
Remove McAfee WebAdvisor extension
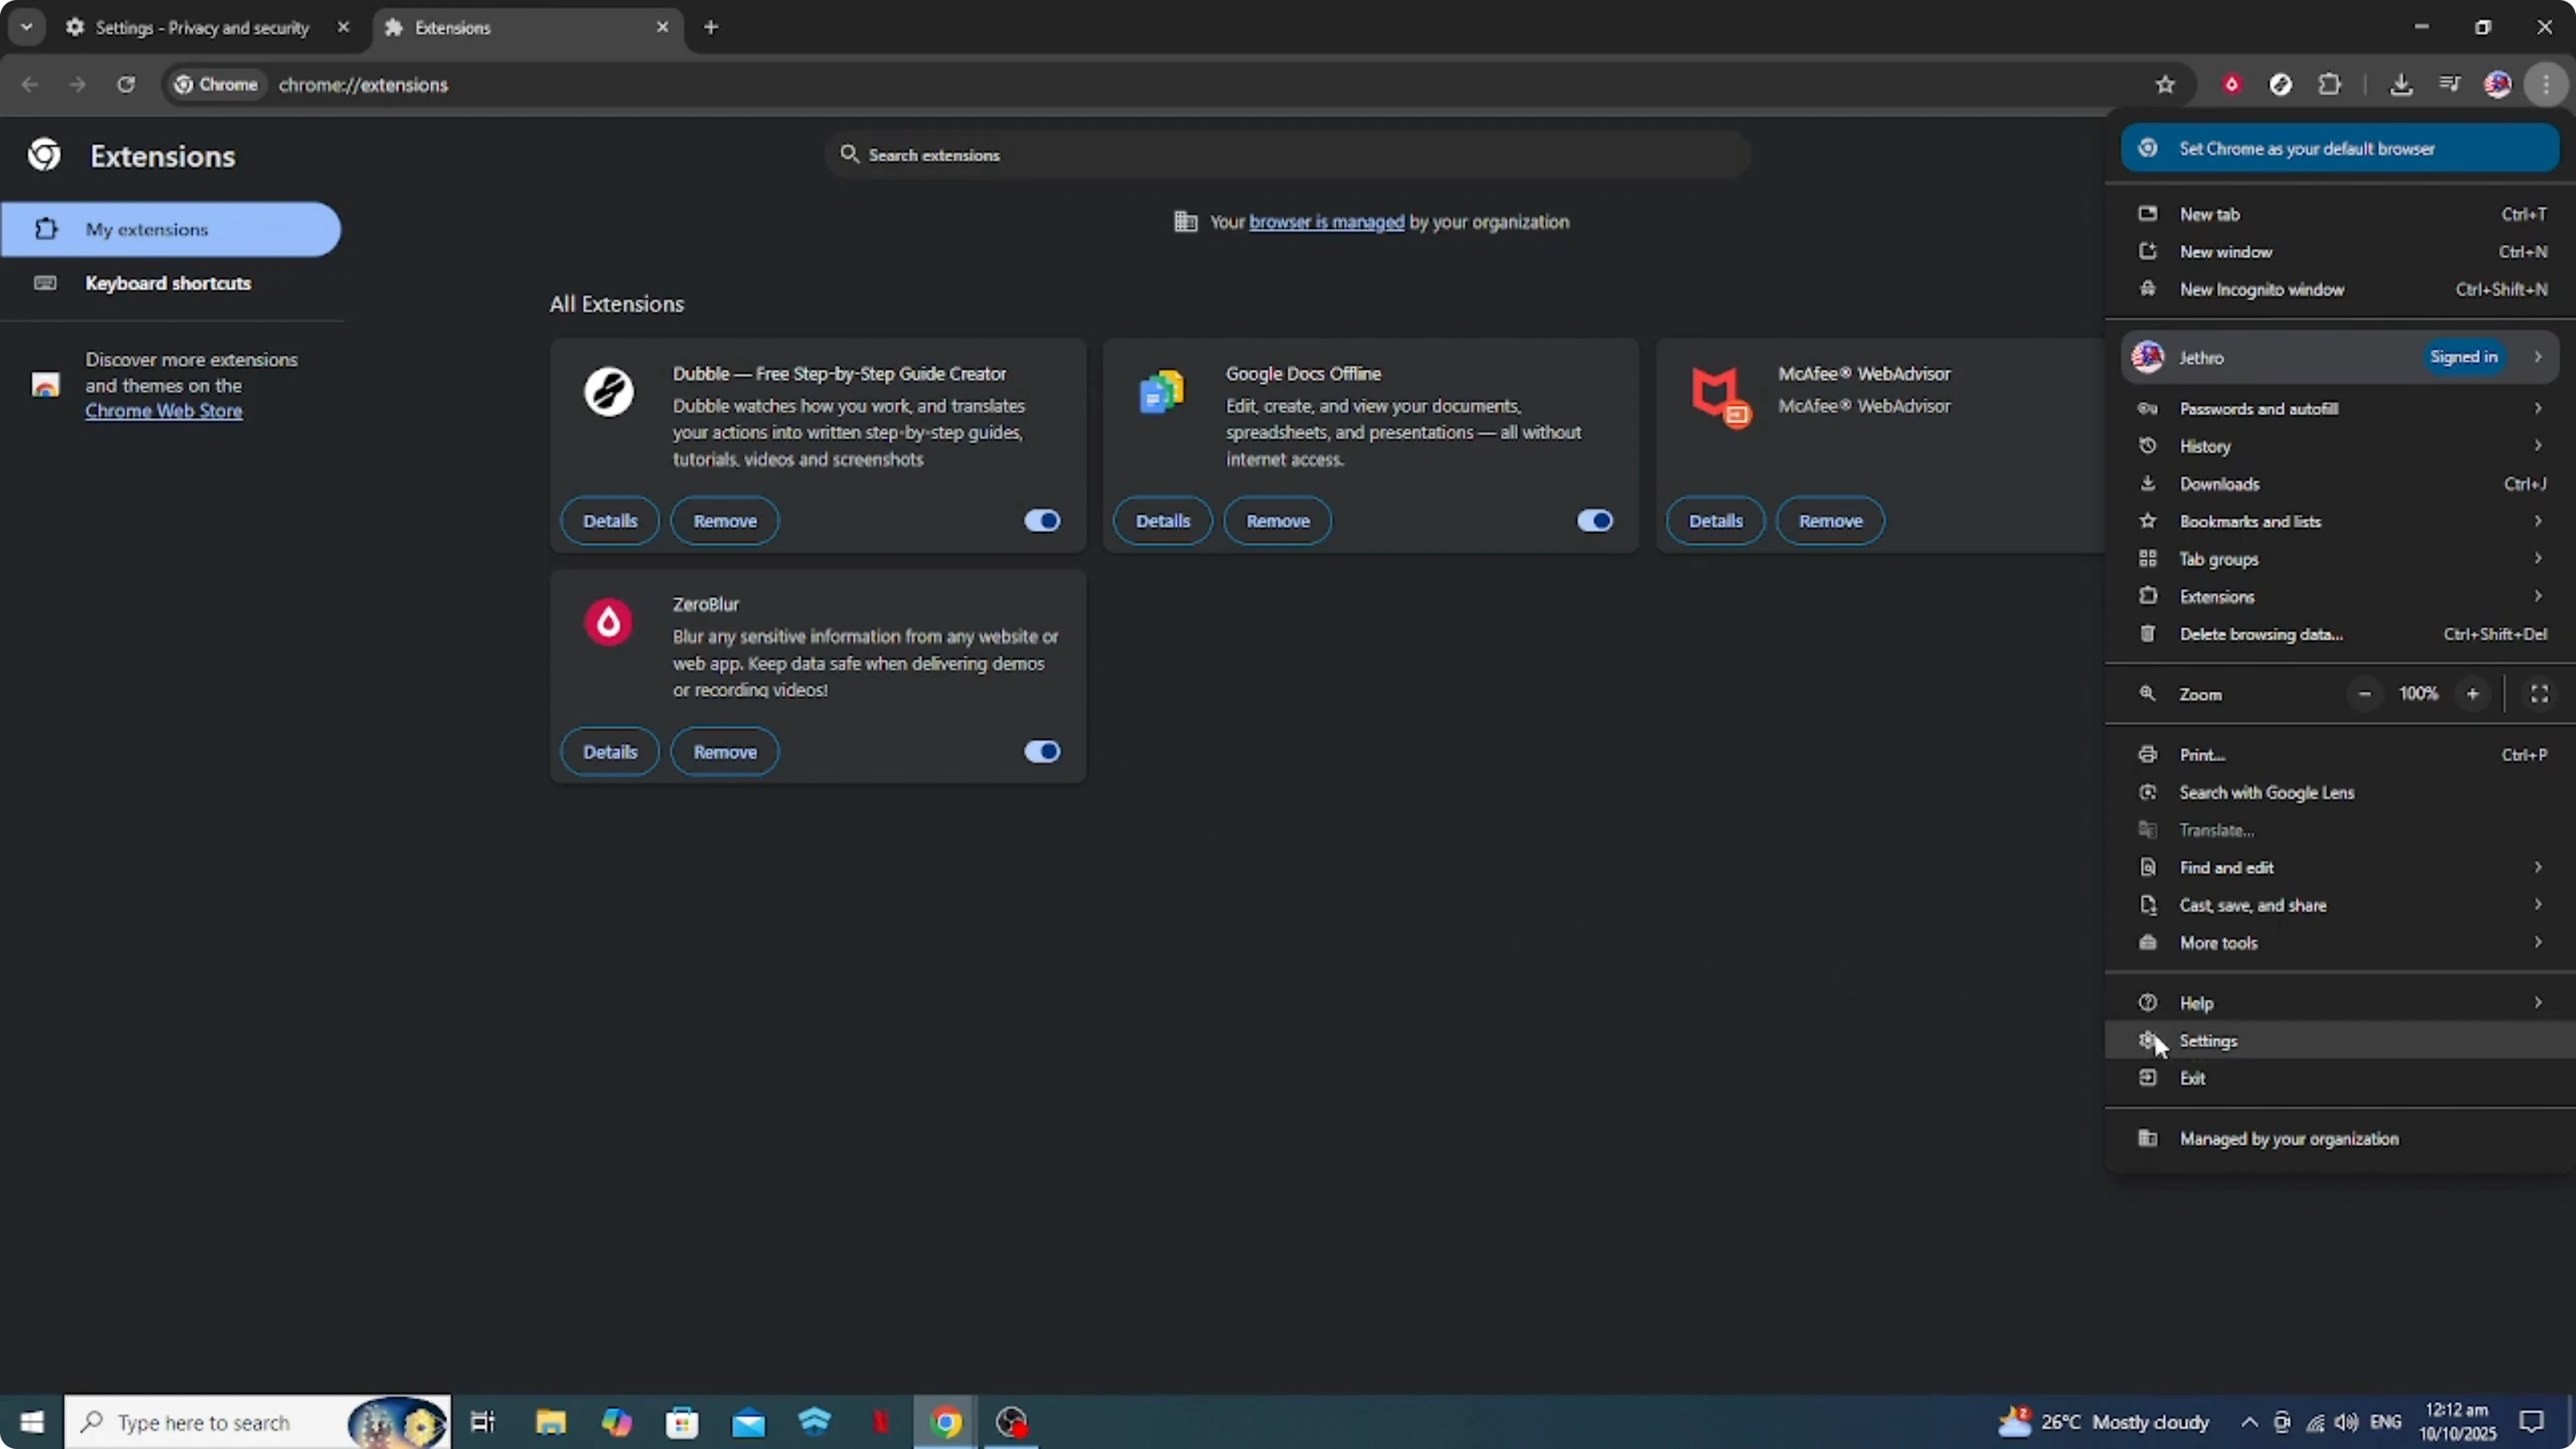1831,521
